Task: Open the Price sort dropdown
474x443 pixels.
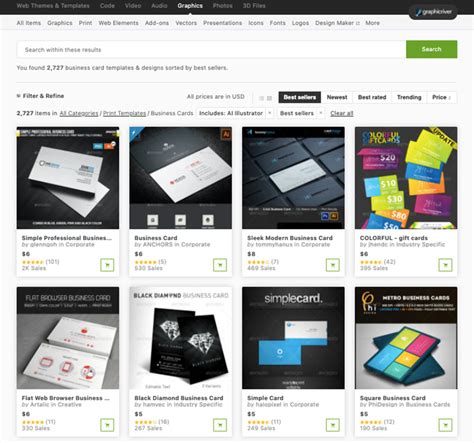Action: coord(441,97)
